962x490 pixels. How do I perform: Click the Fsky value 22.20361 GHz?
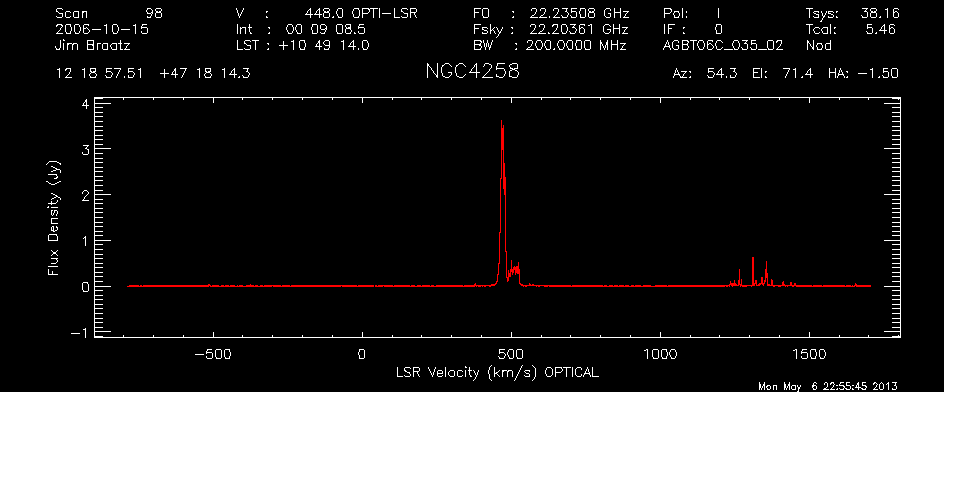click(x=579, y=29)
